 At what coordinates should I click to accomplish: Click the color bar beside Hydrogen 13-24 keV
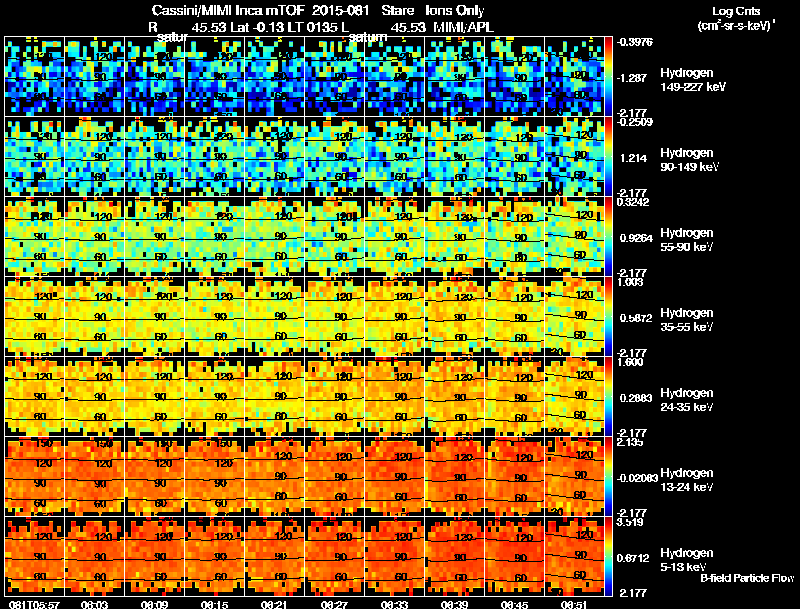coord(609,477)
